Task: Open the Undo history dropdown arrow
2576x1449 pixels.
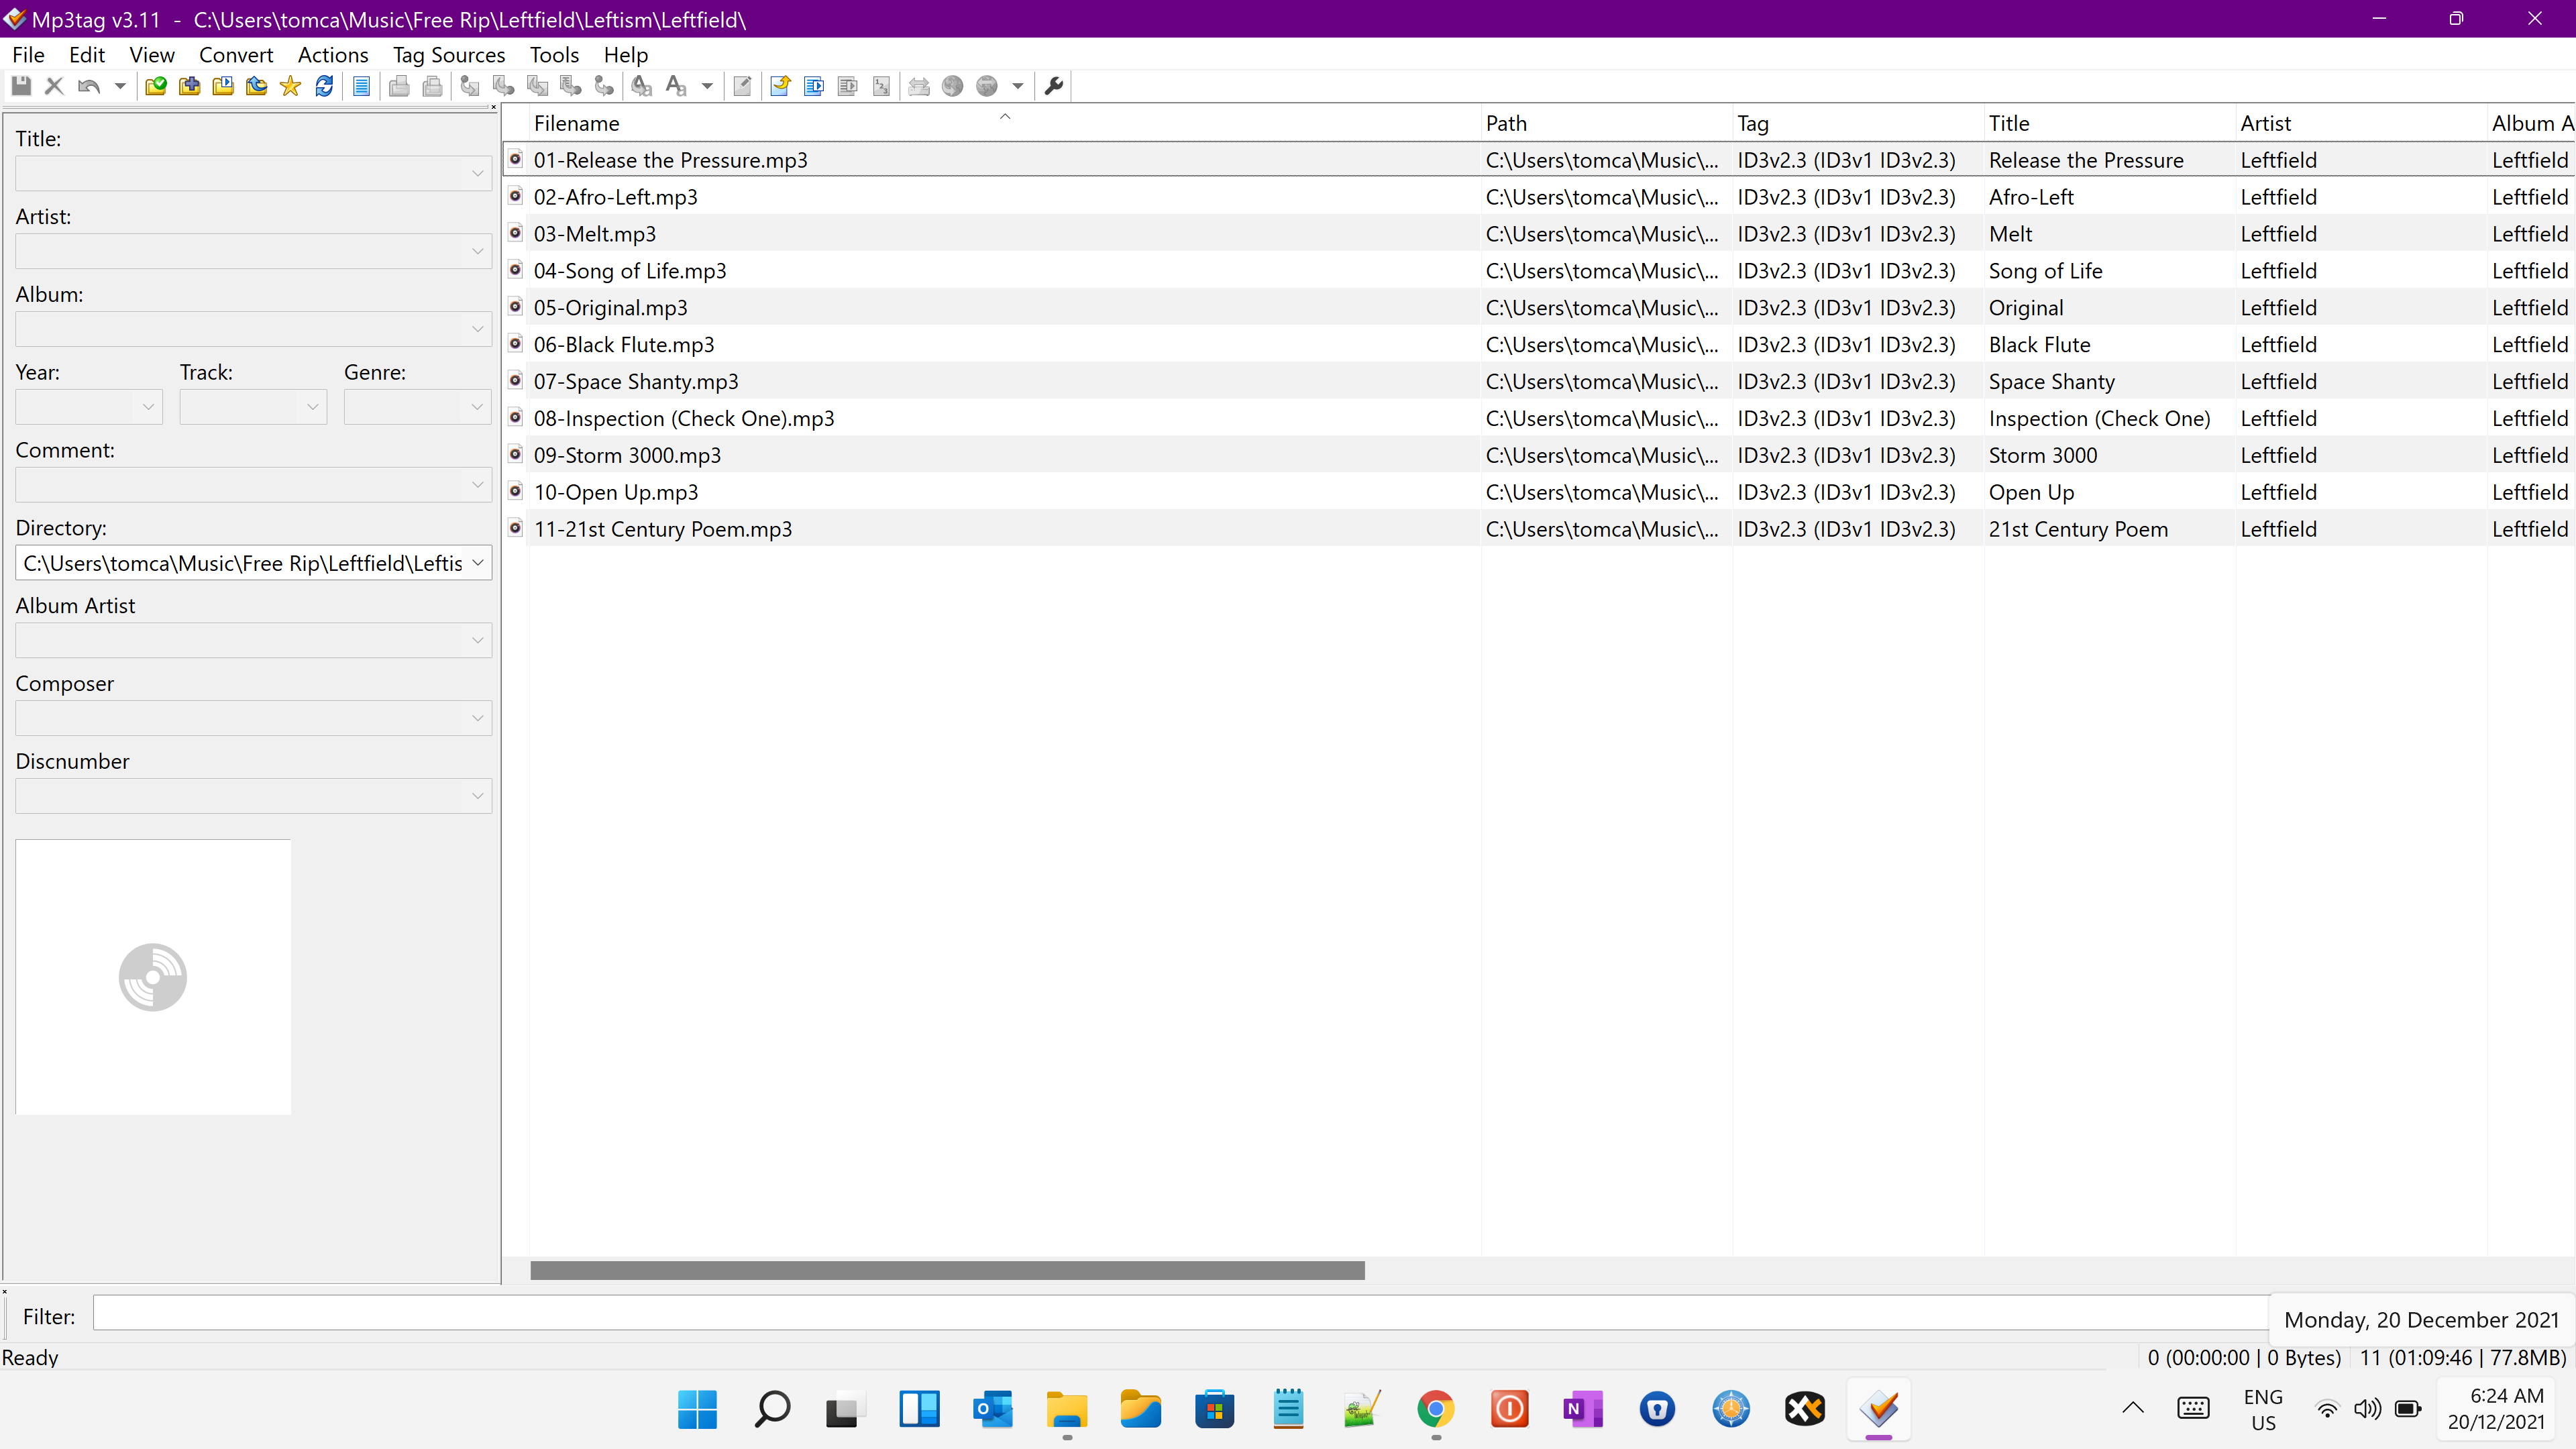Action: [120, 86]
